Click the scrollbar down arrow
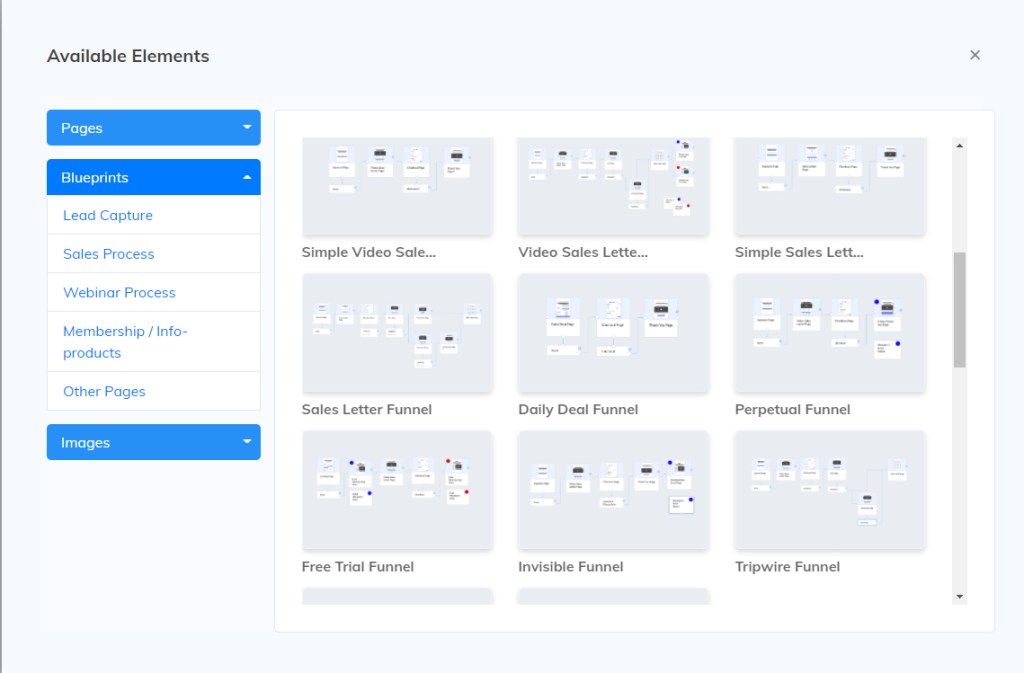Screen dimensions: 1024x673 (960, 597)
